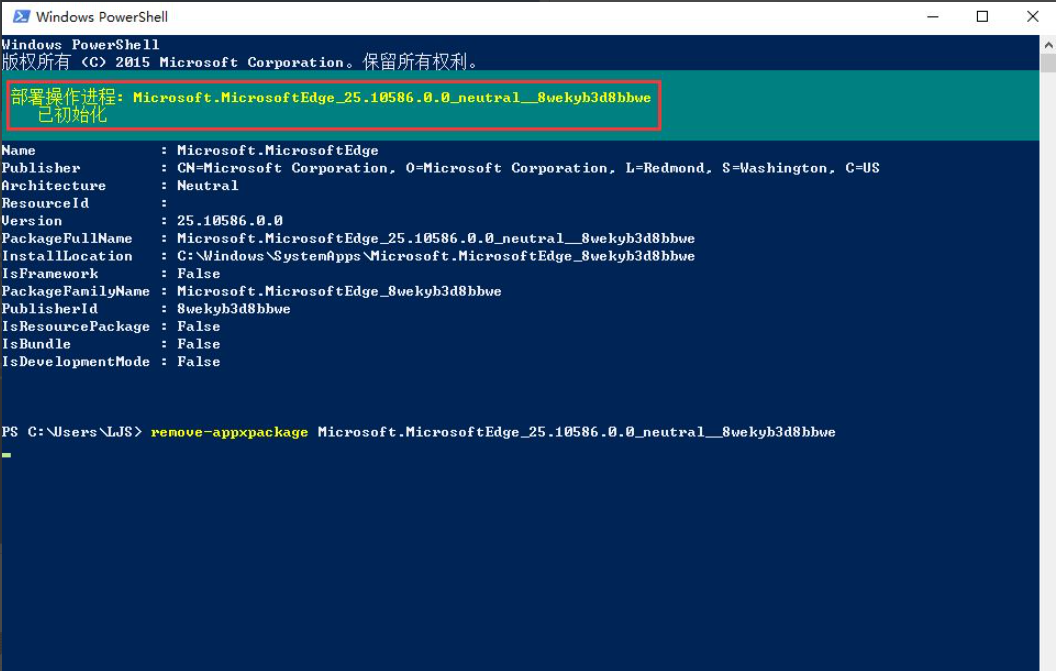Maximize the Windows PowerShell window
This screenshot has height=671, width=1056.
(x=982, y=17)
